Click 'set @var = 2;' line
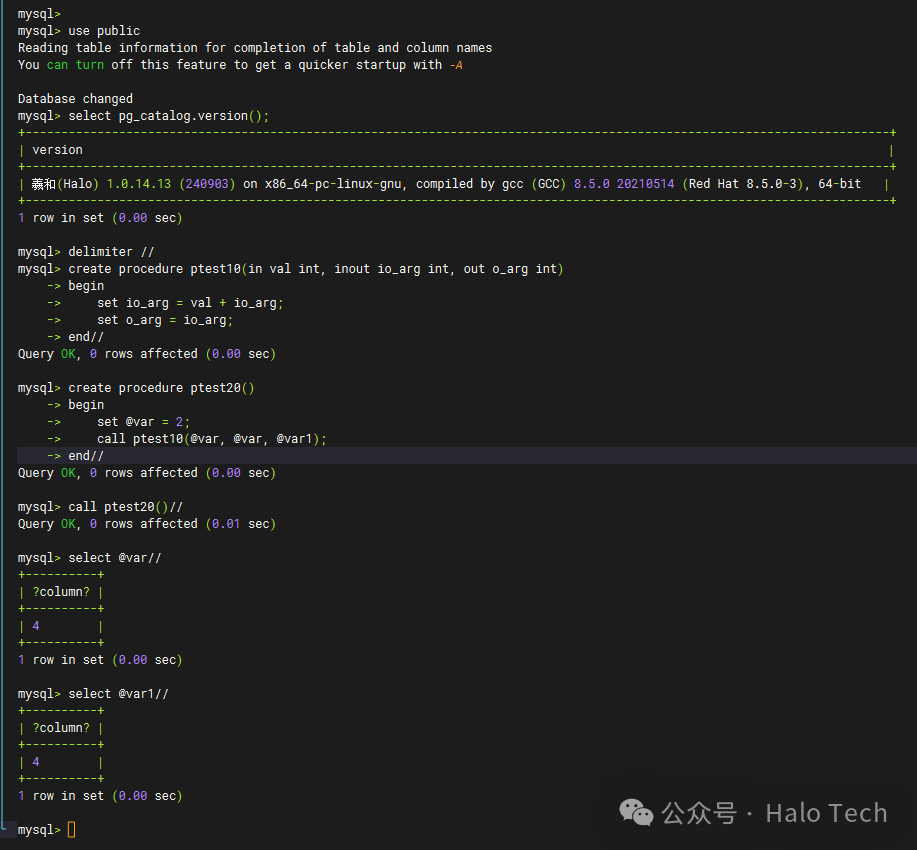 143,422
